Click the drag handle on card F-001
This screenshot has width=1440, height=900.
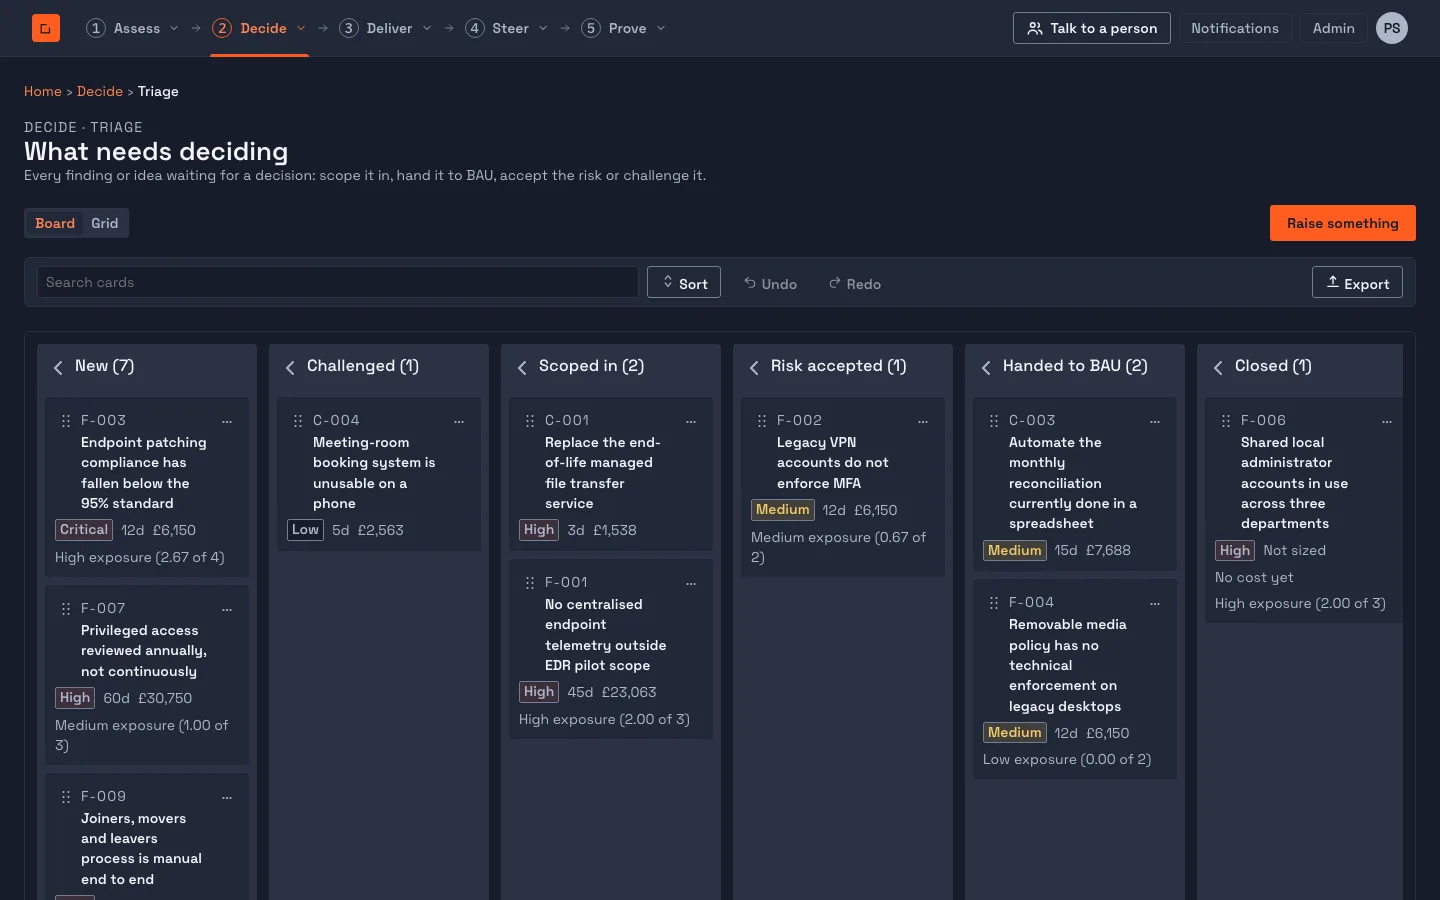tap(530, 583)
